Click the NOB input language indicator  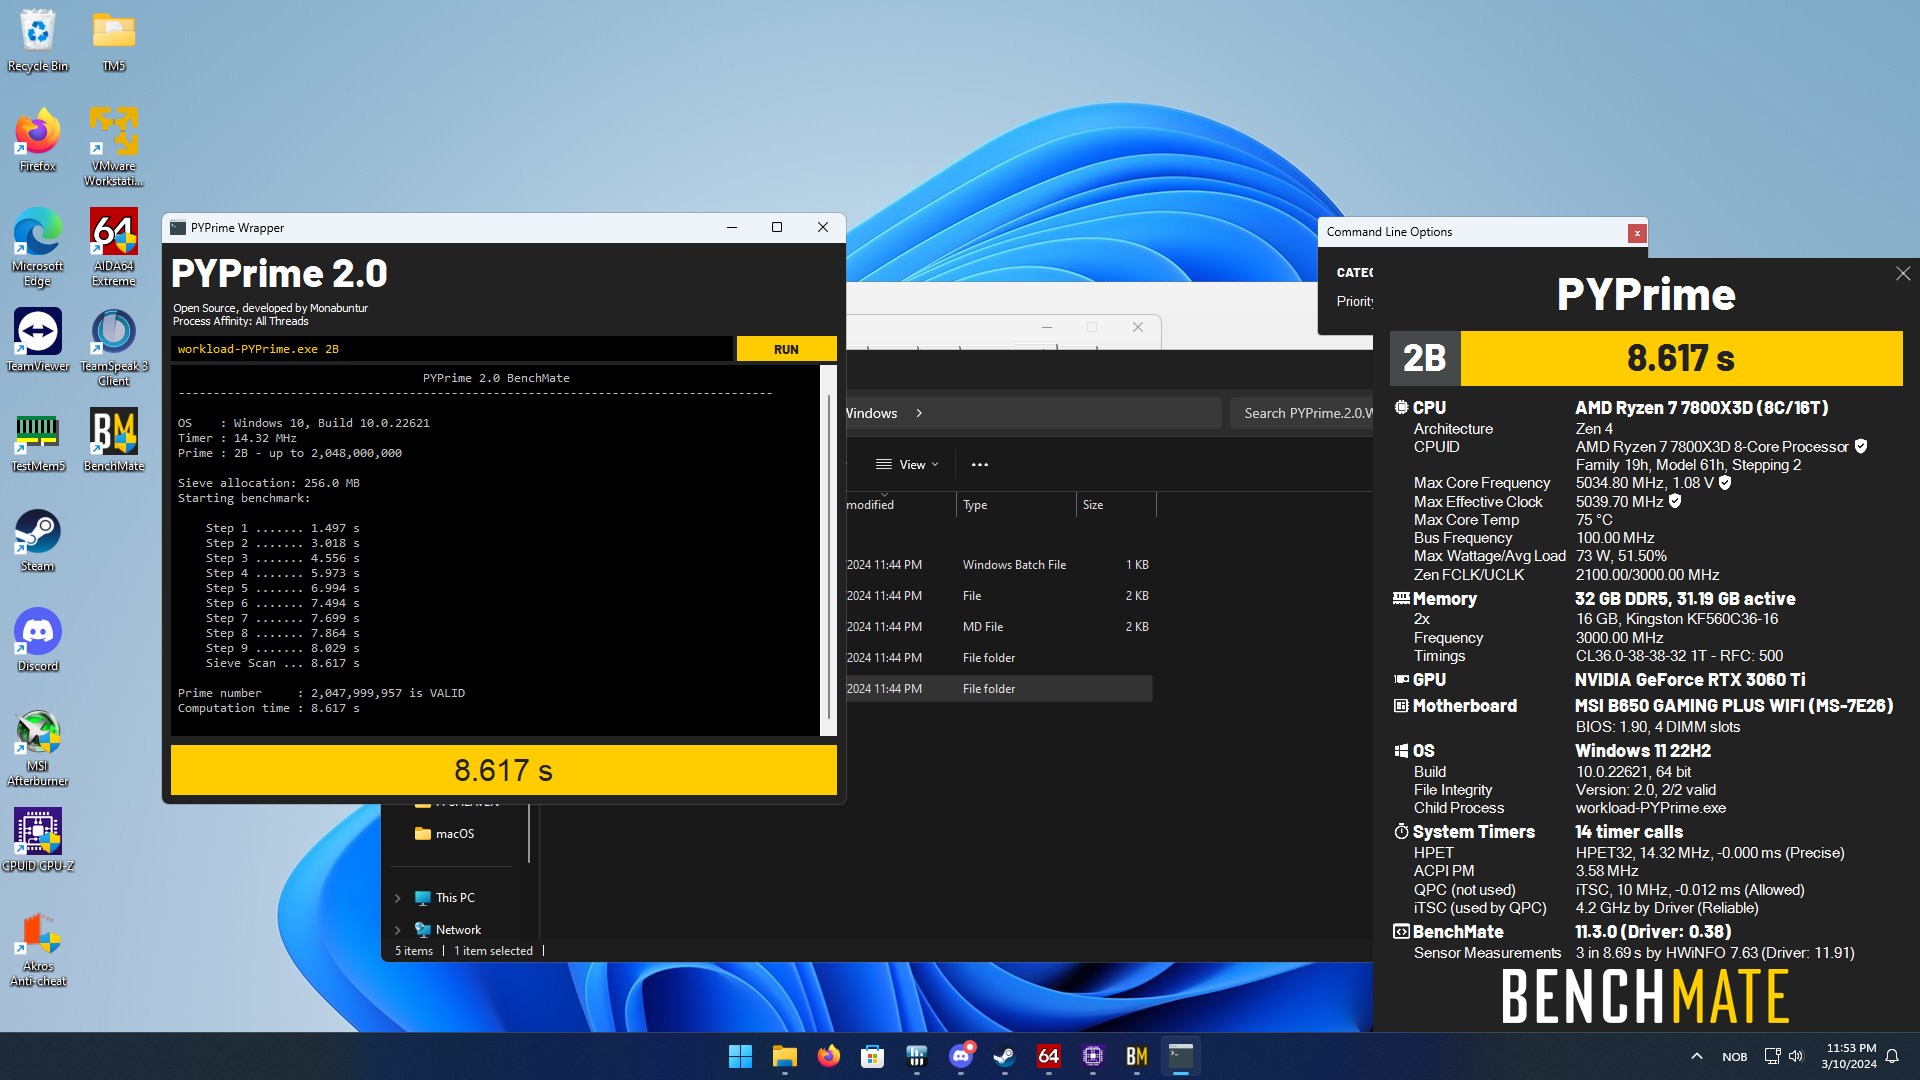coord(1735,1057)
